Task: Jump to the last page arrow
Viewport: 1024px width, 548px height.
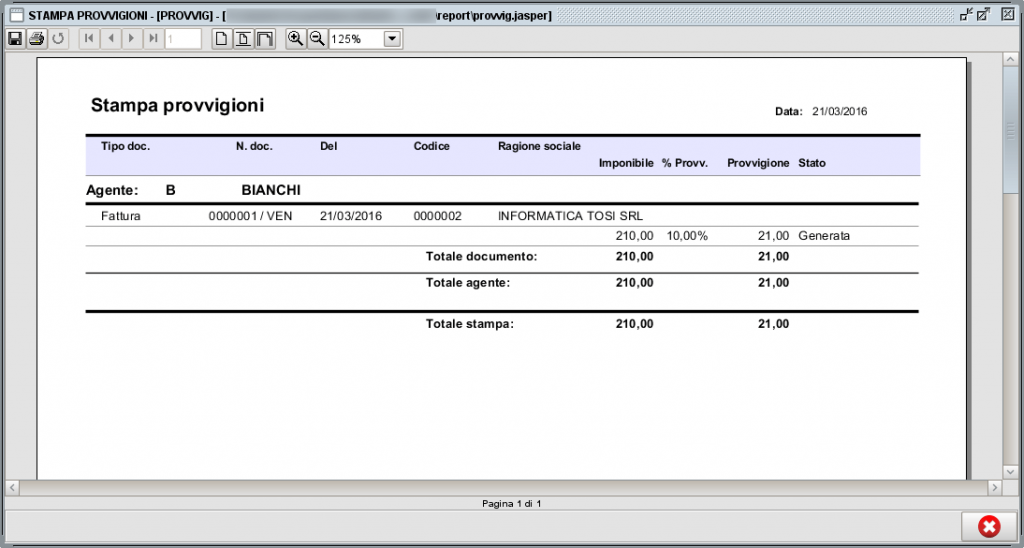Action: pyautogui.click(x=153, y=39)
